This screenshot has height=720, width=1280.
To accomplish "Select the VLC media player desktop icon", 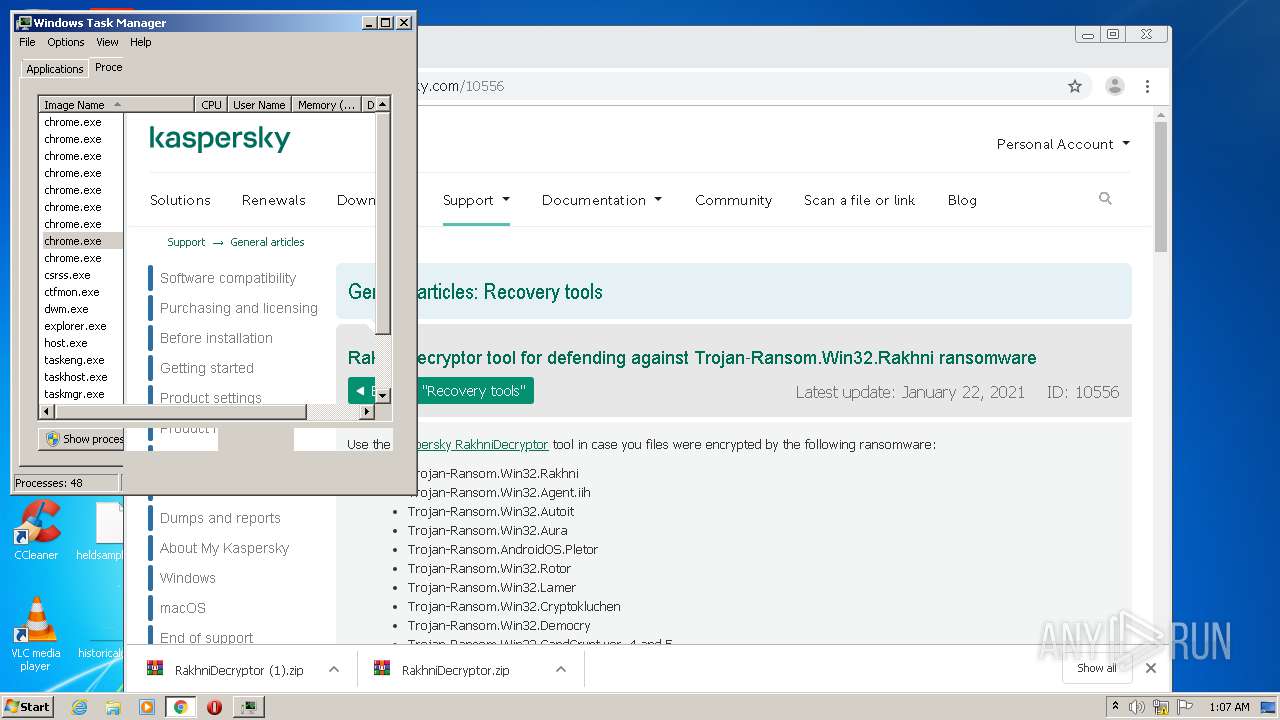I will click(x=36, y=634).
